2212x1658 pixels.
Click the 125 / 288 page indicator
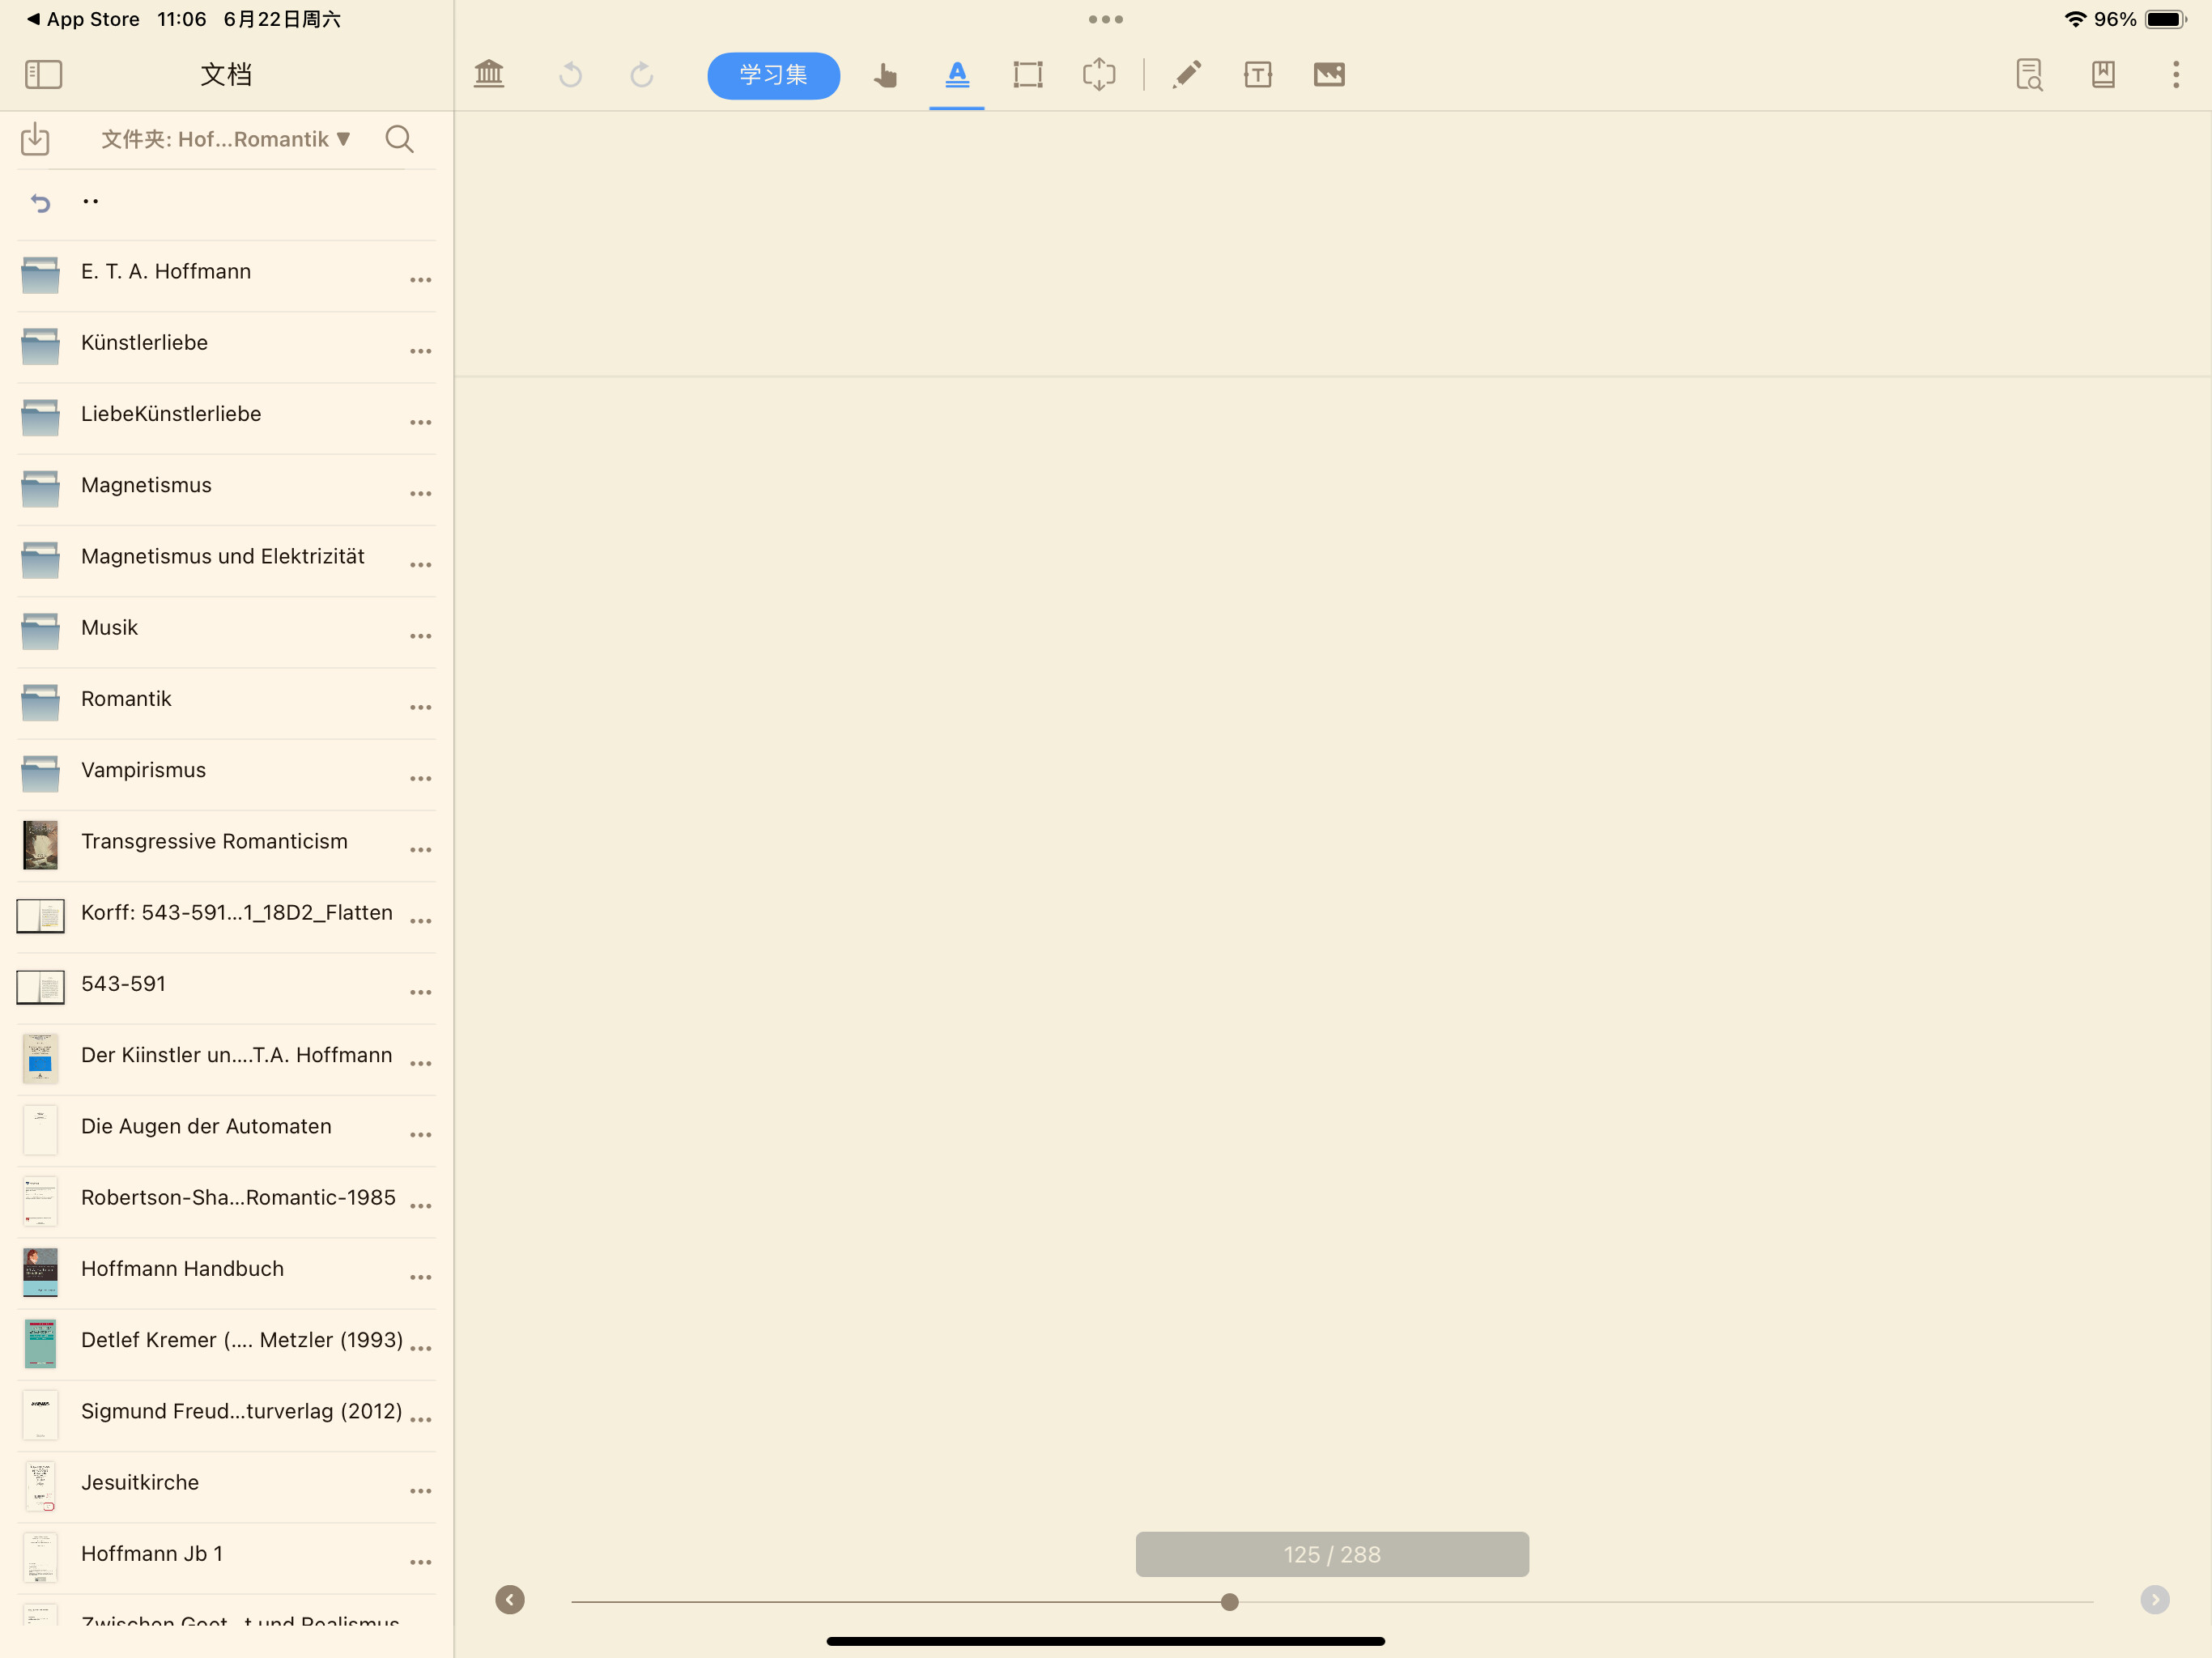pos(1332,1555)
